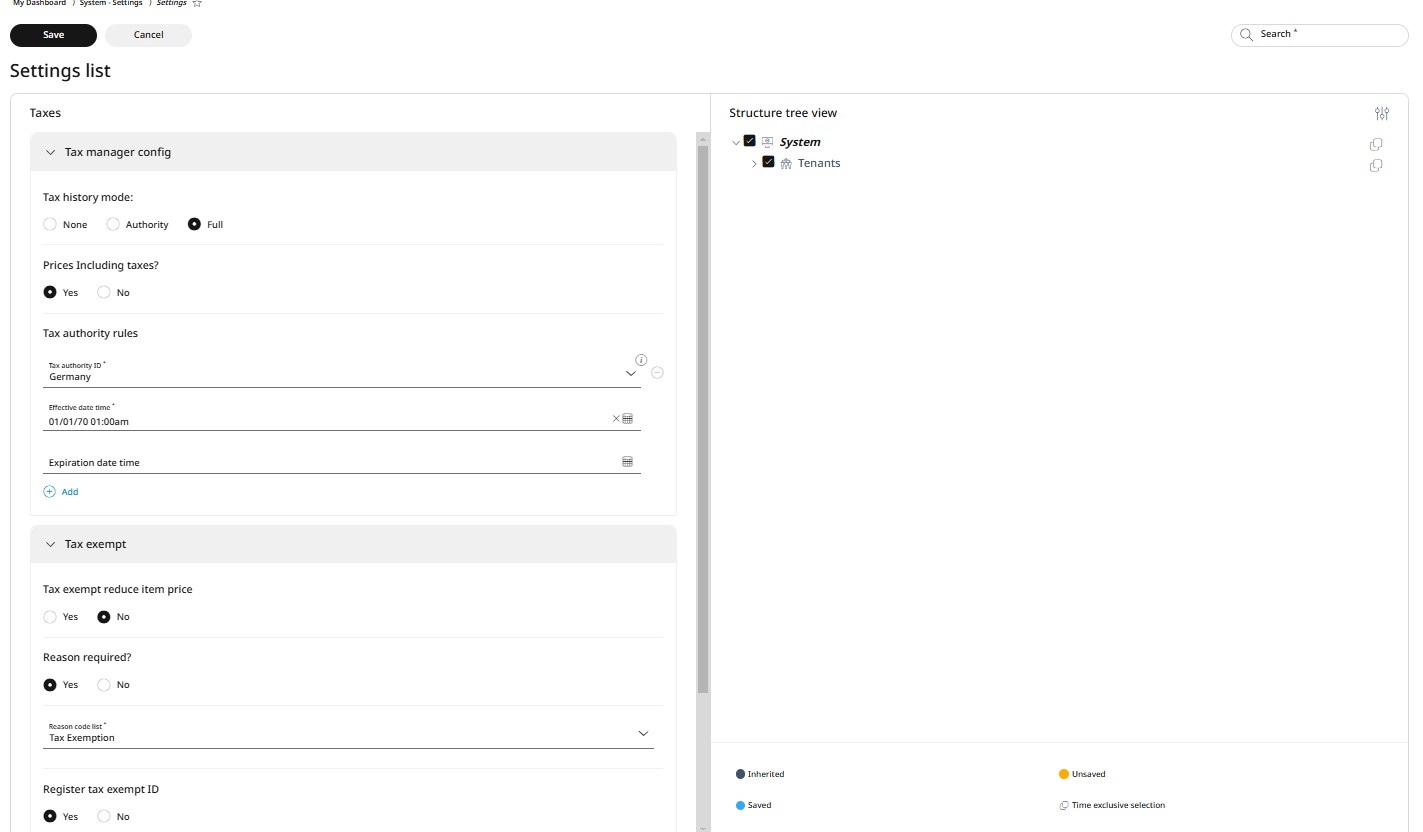This screenshot has height=832, width=1423.
Task: Click the Effective date time field
Action: (344, 416)
